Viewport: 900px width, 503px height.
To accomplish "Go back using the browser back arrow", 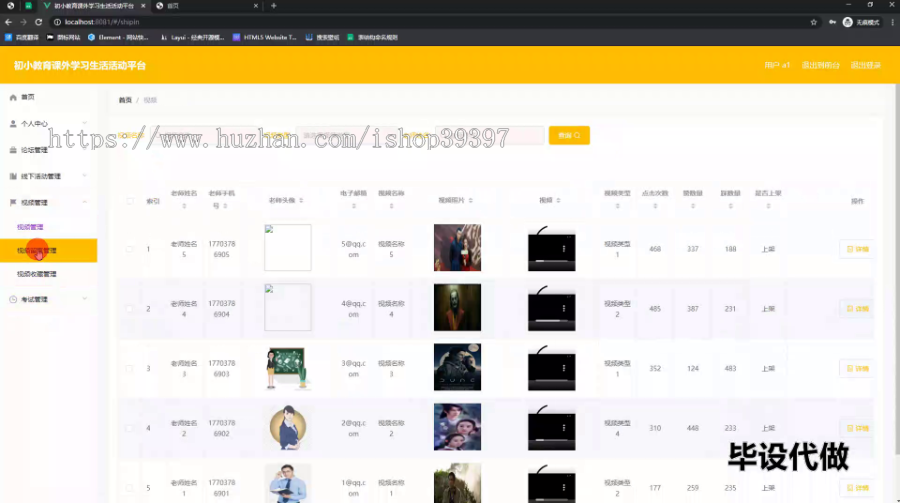I will click(x=8, y=22).
